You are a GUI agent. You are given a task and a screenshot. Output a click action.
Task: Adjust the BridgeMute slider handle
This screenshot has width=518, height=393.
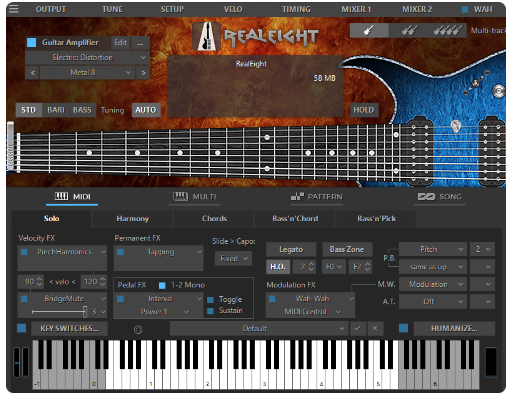[x=85, y=312]
